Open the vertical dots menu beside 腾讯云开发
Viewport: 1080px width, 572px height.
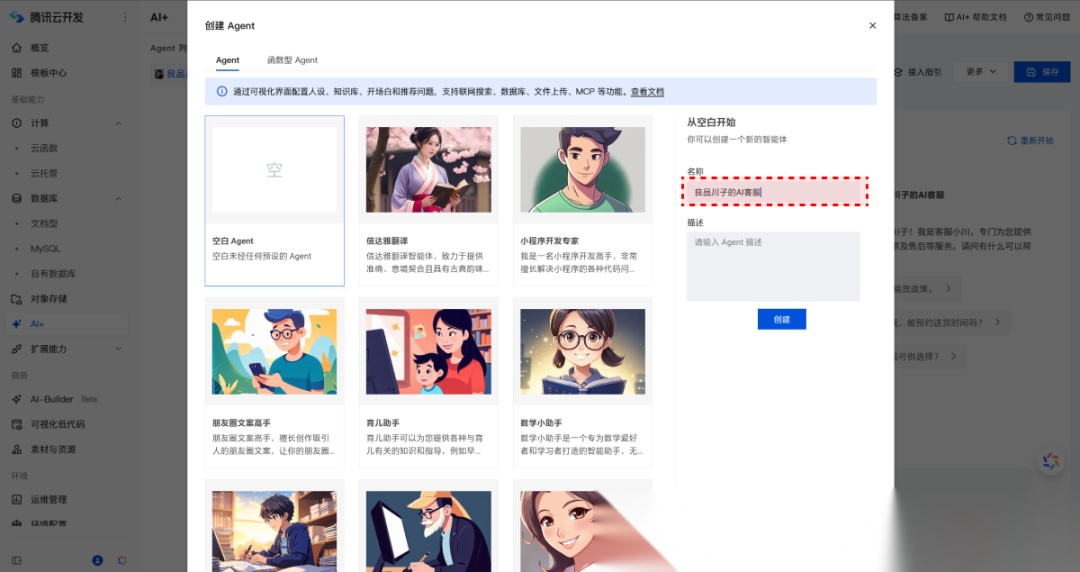(x=125, y=17)
